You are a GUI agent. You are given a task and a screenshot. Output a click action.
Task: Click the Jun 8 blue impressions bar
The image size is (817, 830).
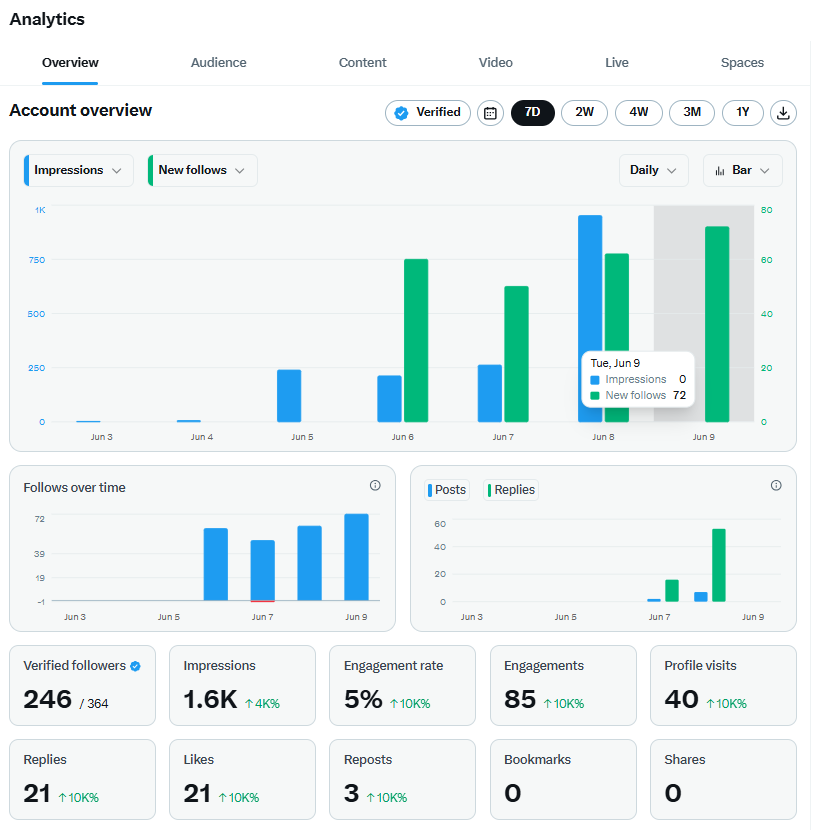(590, 318)
